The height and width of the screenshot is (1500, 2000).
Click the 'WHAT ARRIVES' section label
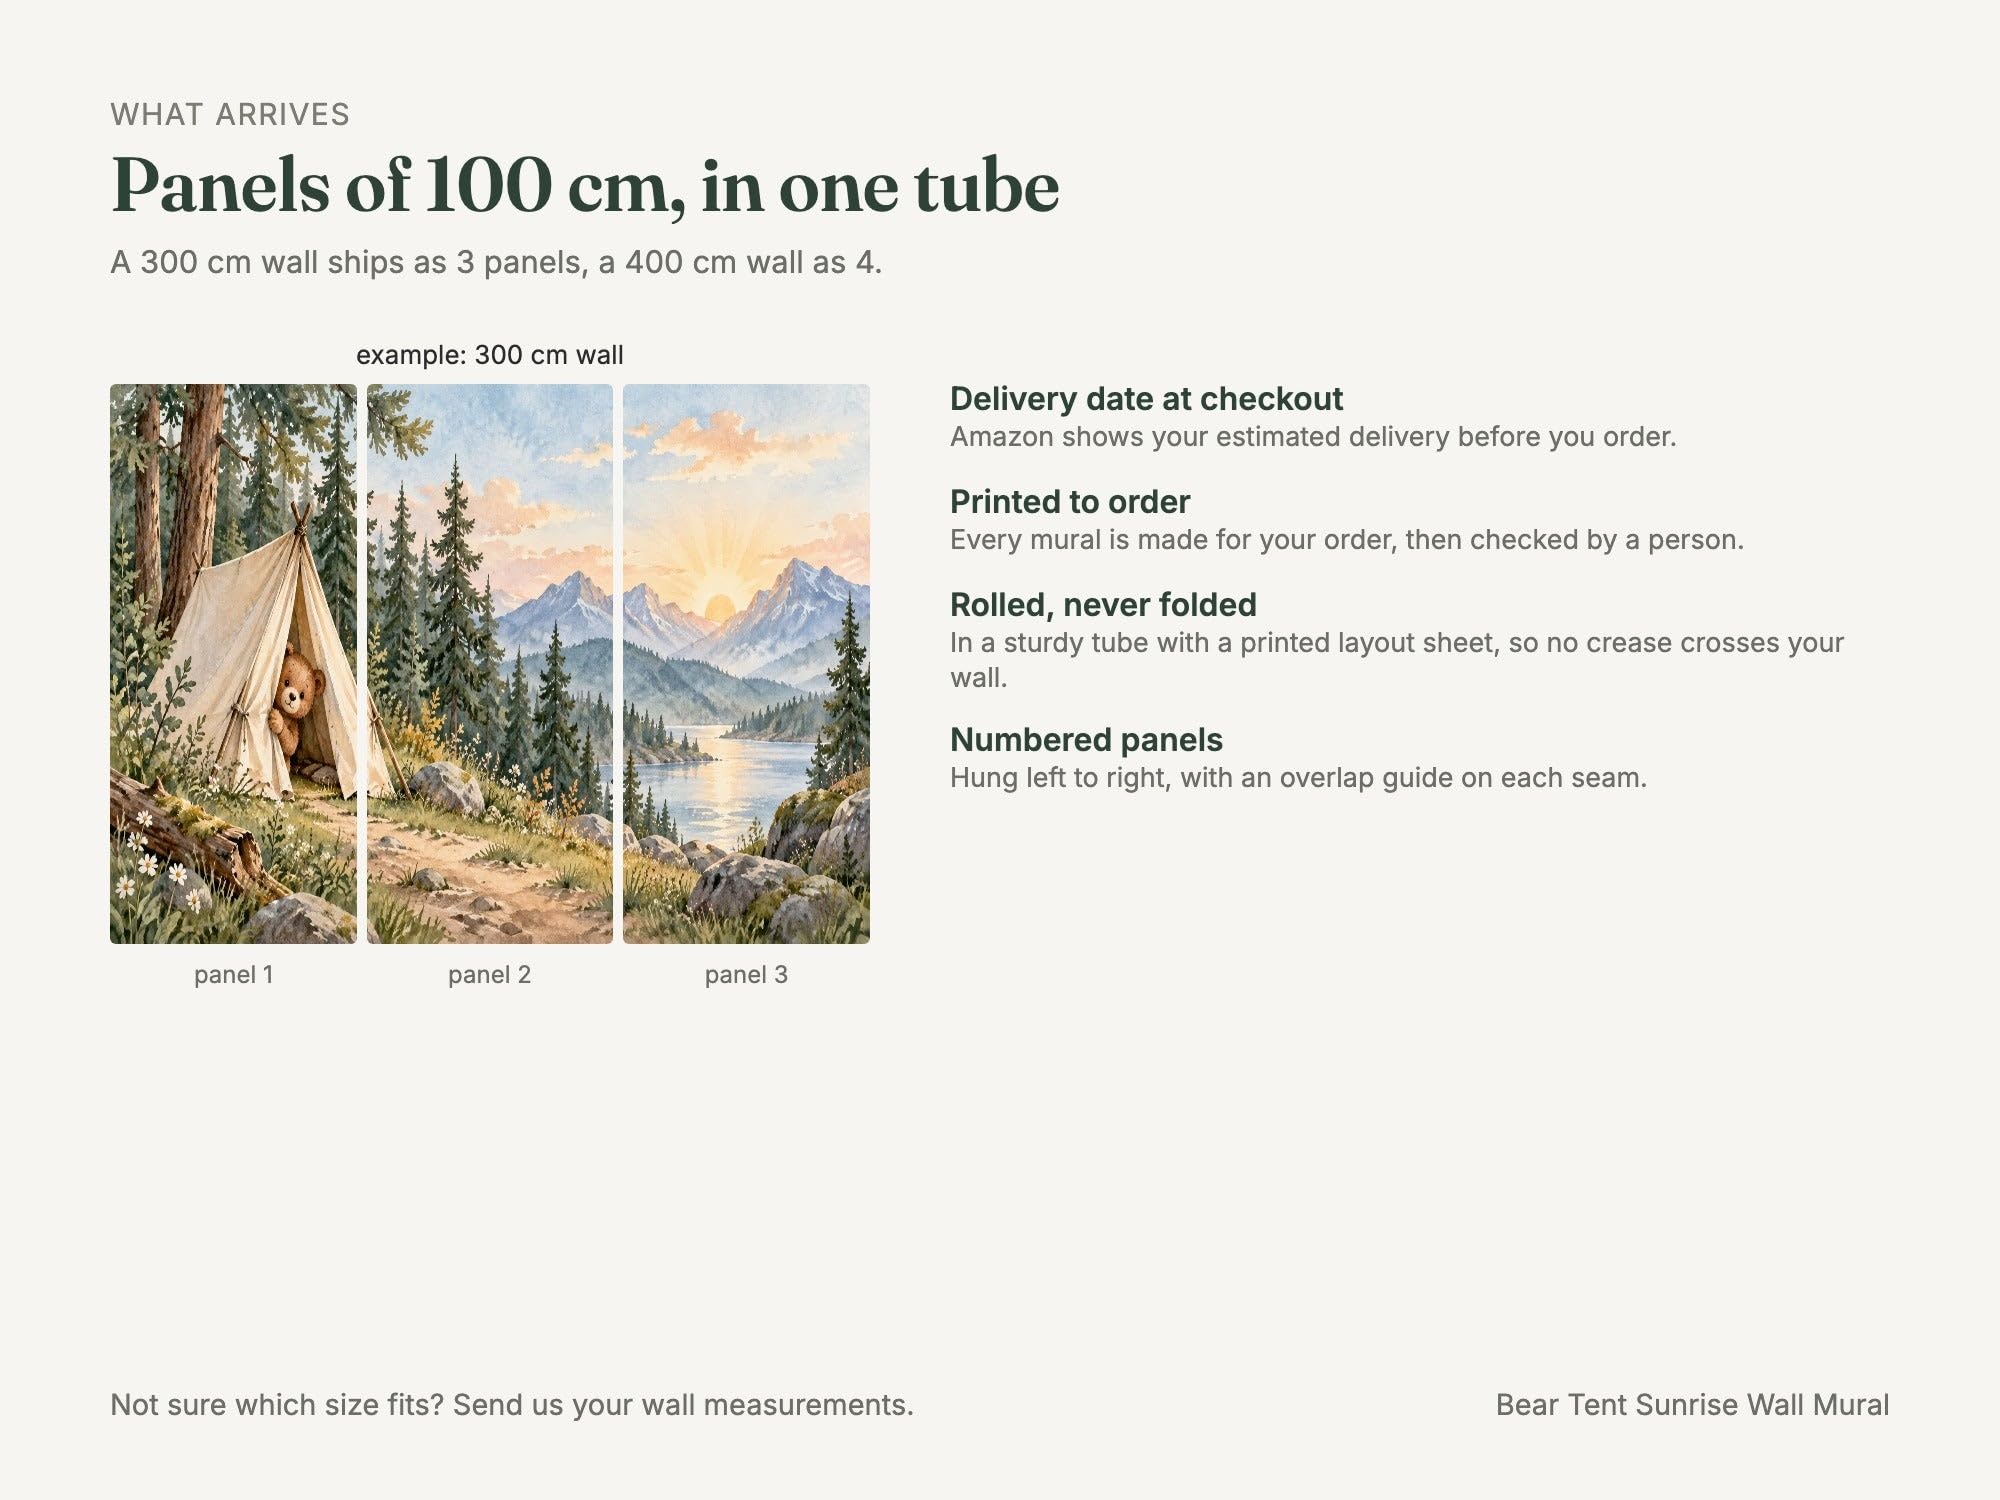pyautogui.click(x=230, y=115)
